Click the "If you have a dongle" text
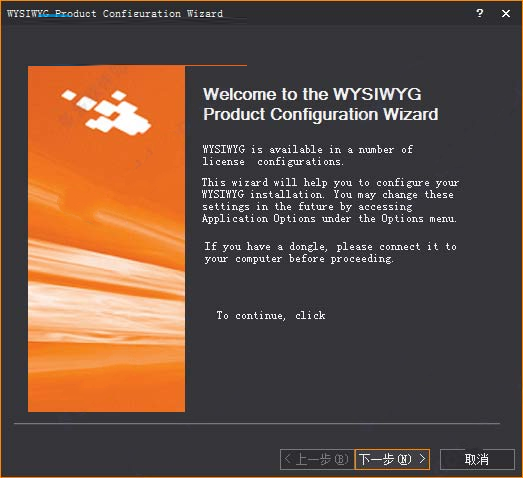 tap(265, 247)
